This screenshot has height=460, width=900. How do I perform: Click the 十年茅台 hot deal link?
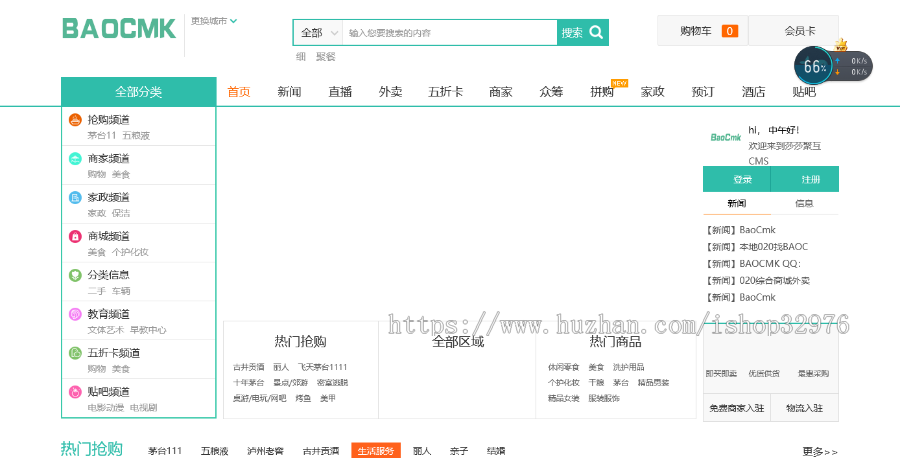click(249, 382)
